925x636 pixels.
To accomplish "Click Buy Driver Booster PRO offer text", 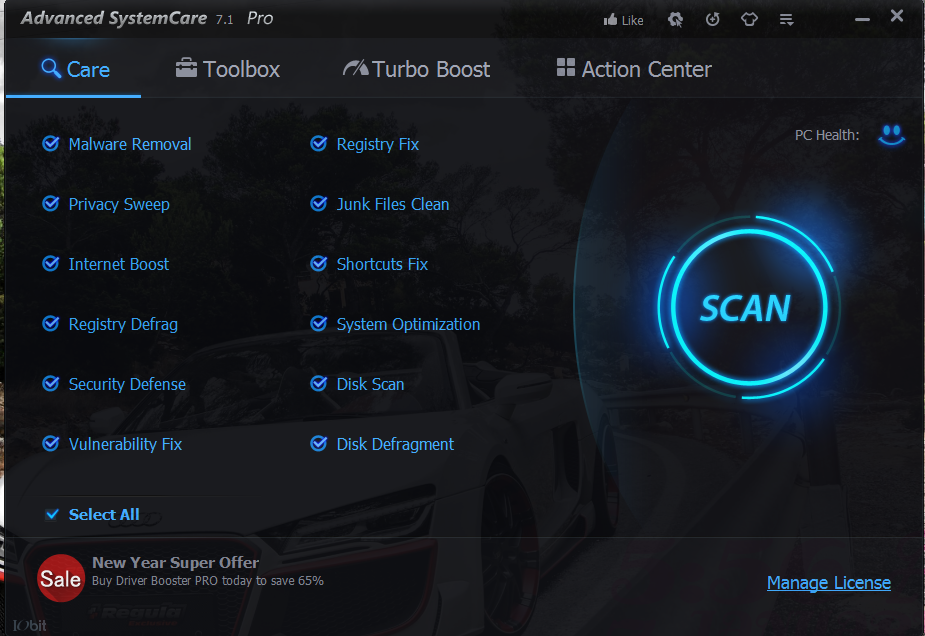I will pyautogui.click(x=208, y=581).
